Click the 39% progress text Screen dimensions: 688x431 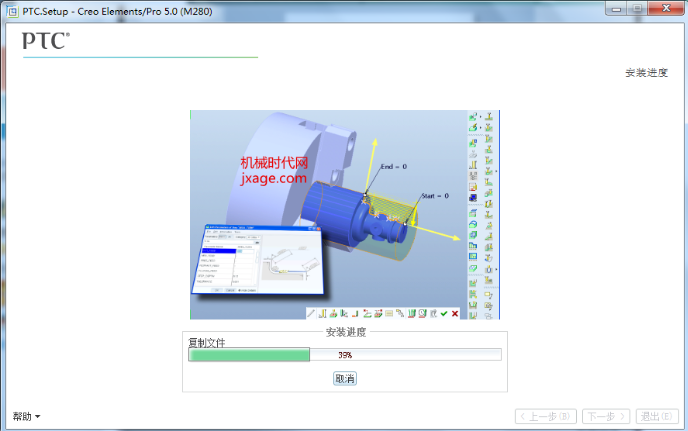(345, 355)
